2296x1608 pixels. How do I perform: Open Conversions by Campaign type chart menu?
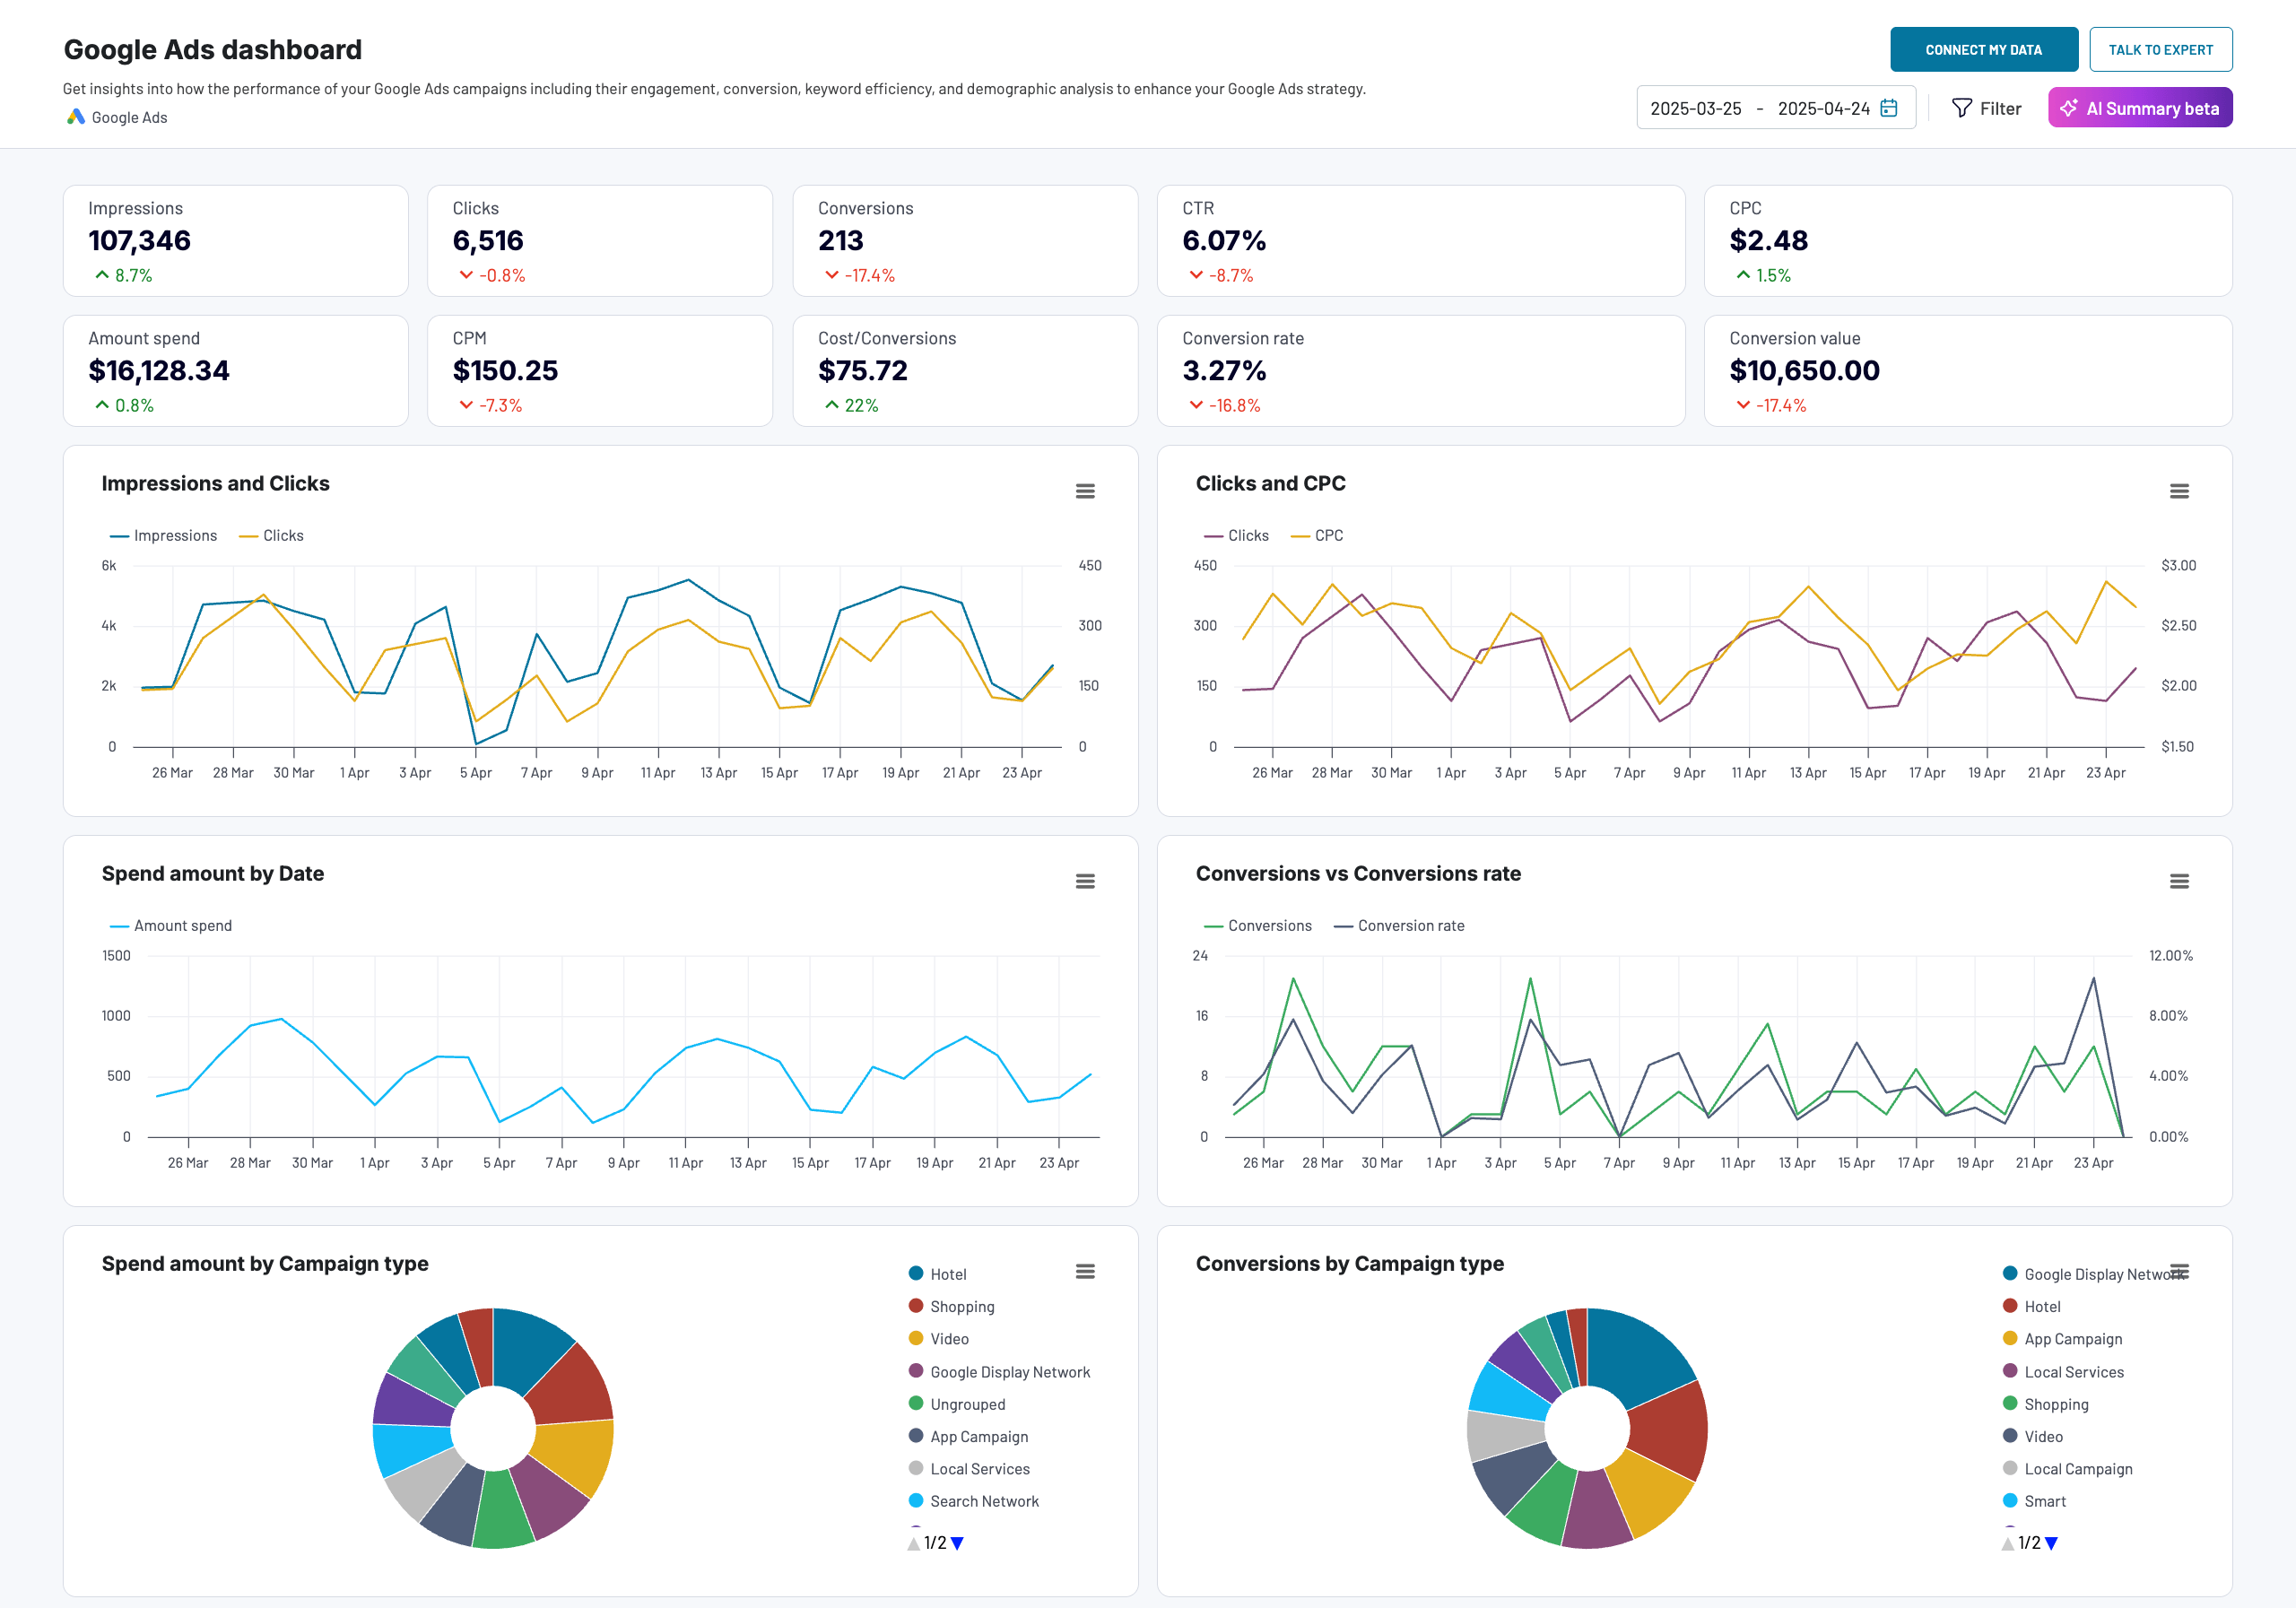click(x=2179, y=1271)
